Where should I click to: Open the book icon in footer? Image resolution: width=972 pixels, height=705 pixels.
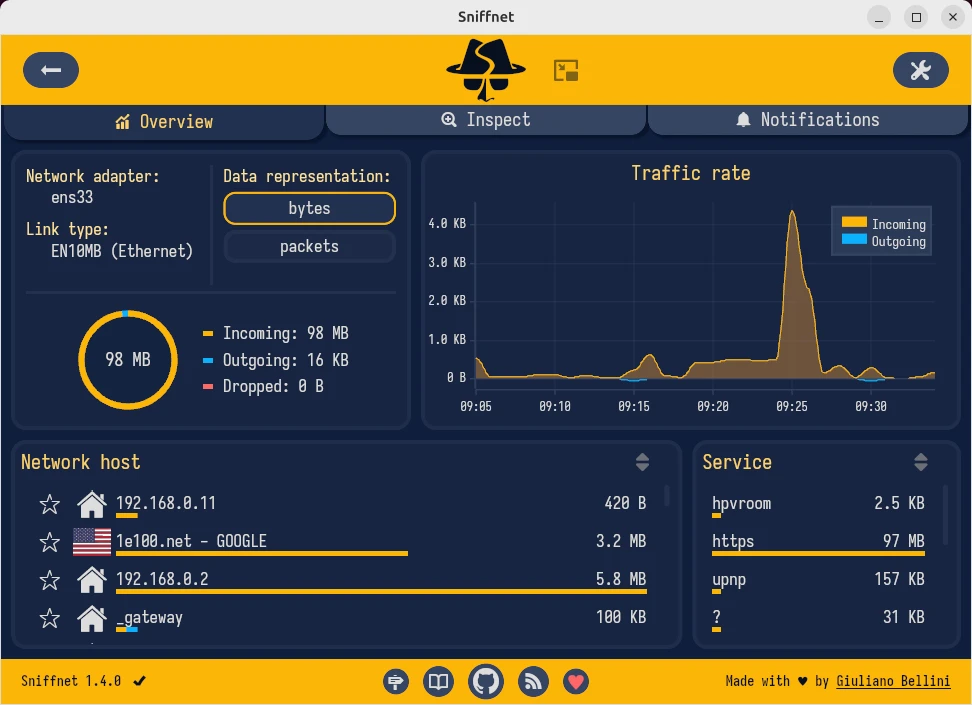click(438, 681)
